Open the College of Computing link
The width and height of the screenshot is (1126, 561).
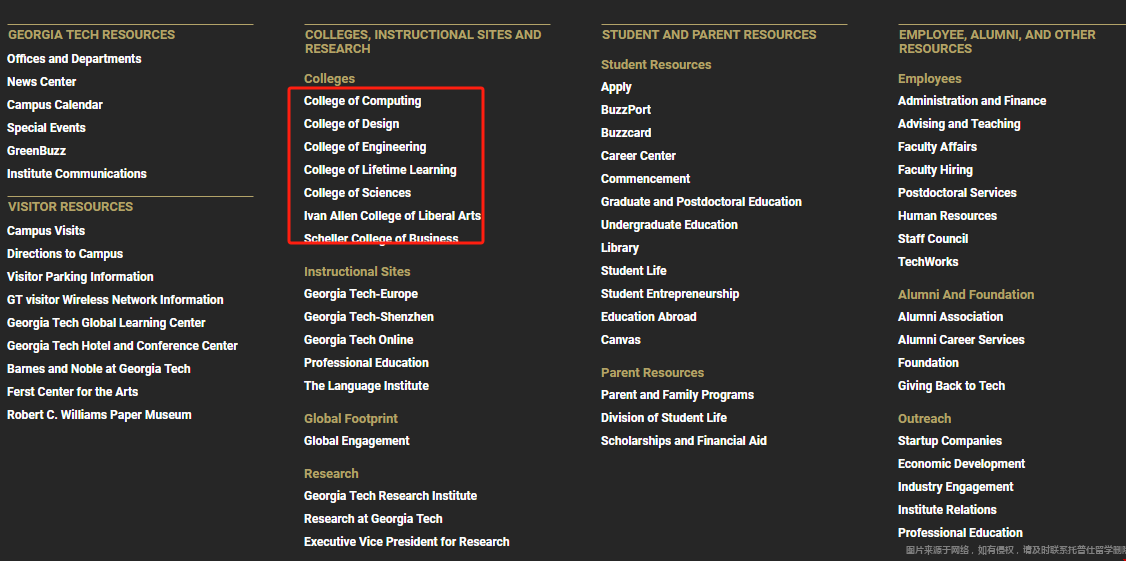(362, 101)
